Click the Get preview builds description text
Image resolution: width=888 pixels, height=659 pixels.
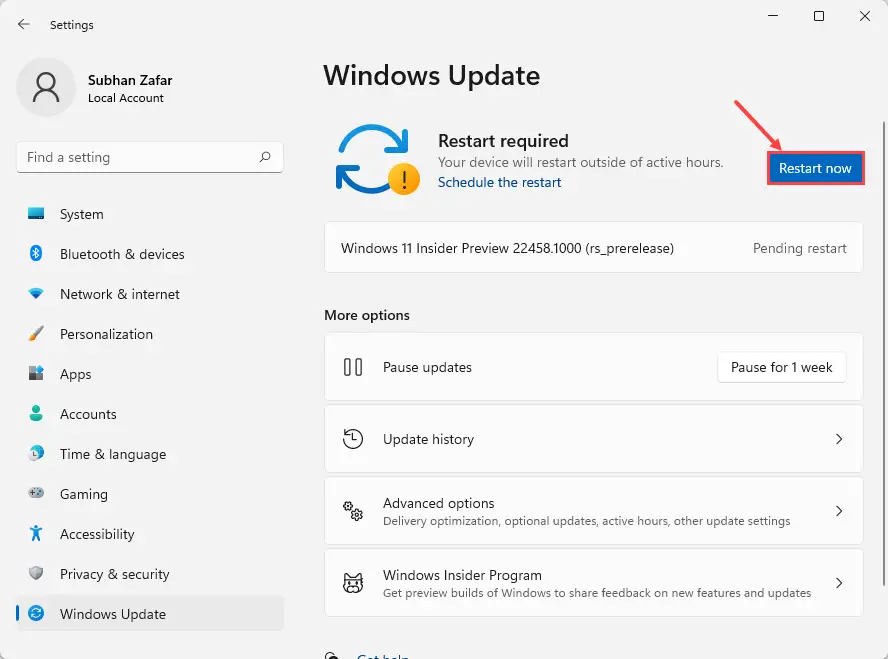pyautogui.click(x=597, y=593)
